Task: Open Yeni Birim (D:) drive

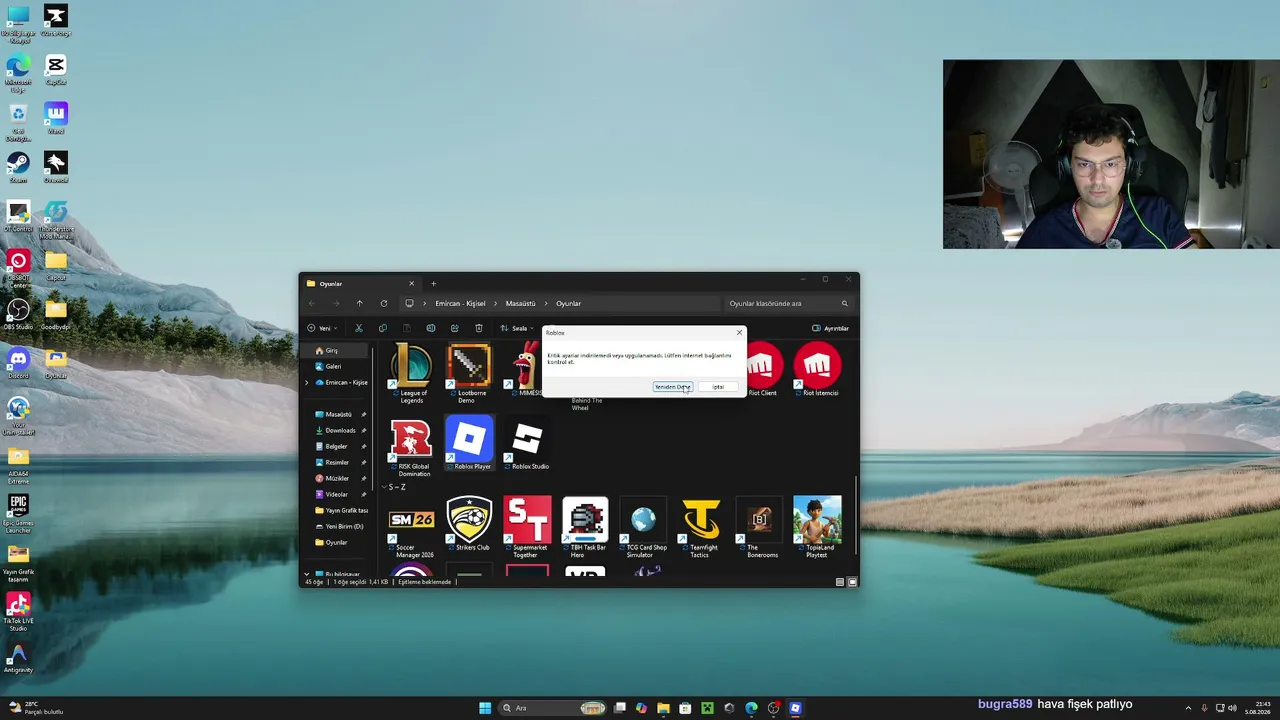Action: [x=338, y=526]
